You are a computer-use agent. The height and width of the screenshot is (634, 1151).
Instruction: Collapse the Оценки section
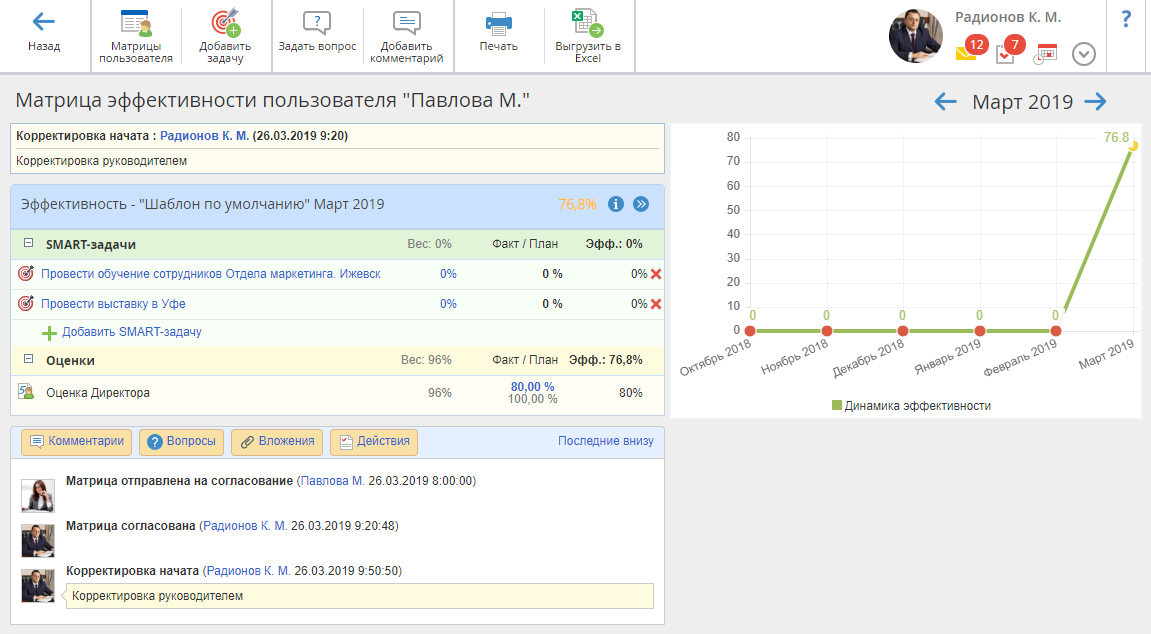[x=29, y=360]
